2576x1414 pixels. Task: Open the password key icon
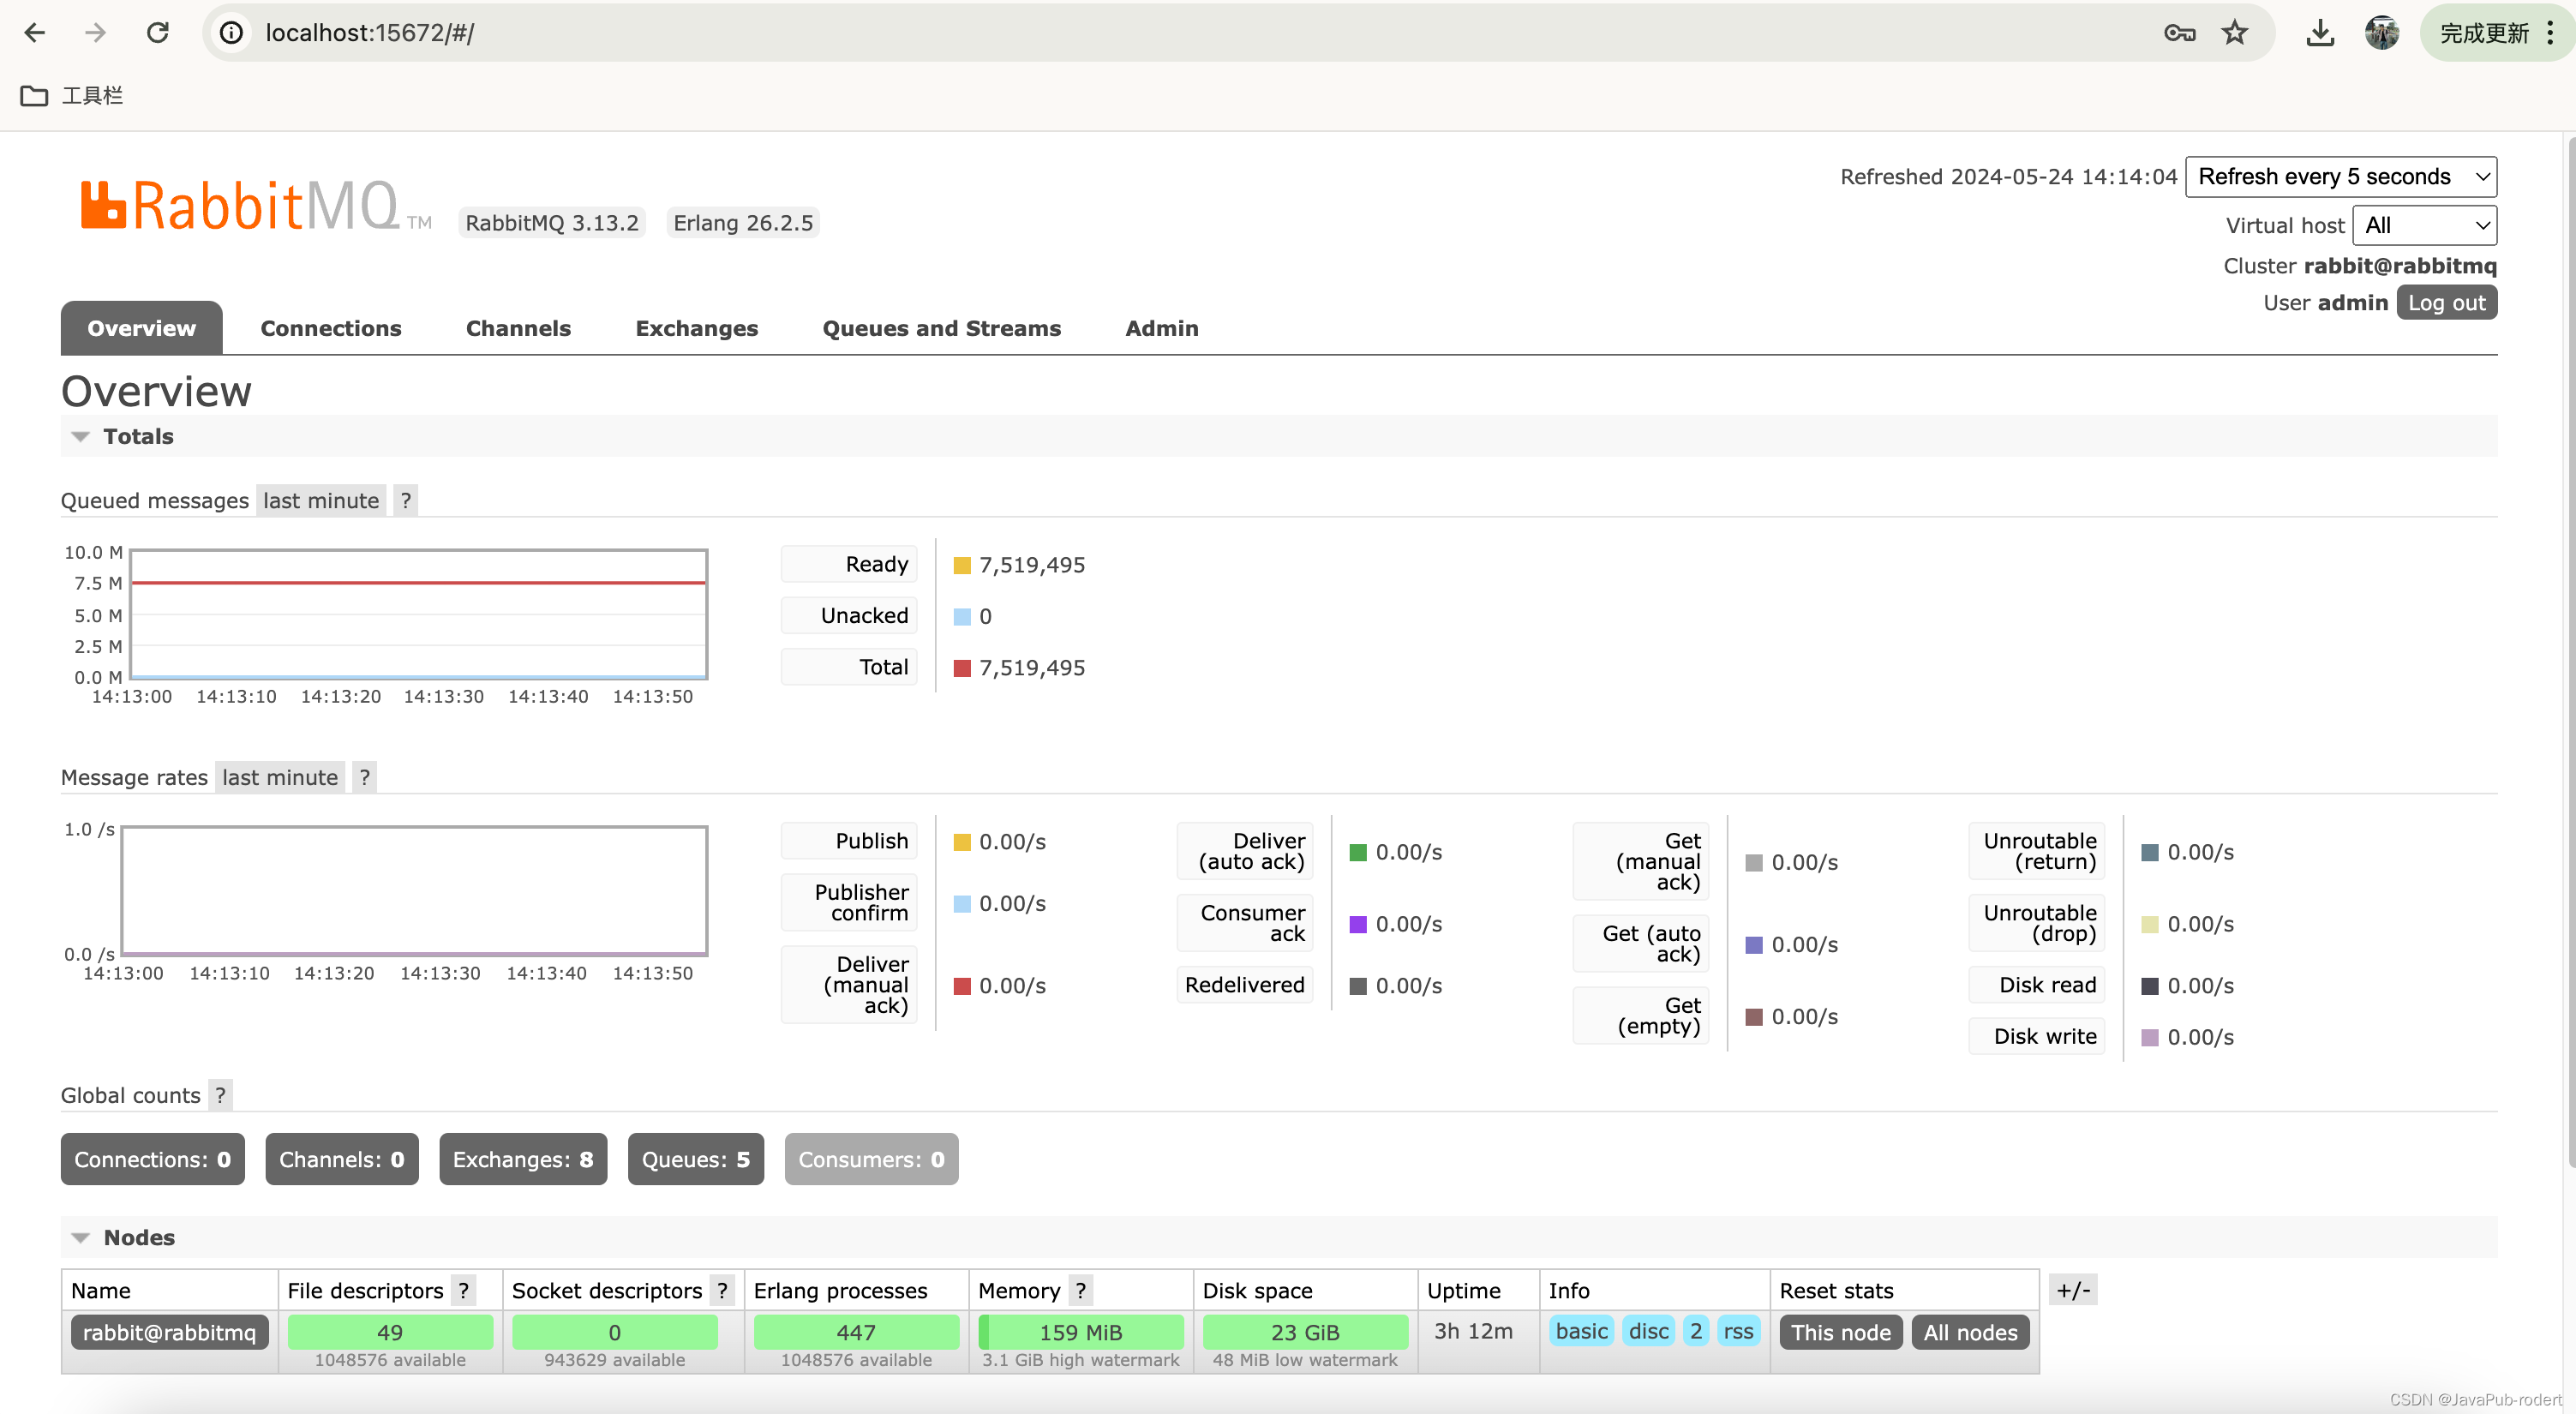tap(2179, 33)
